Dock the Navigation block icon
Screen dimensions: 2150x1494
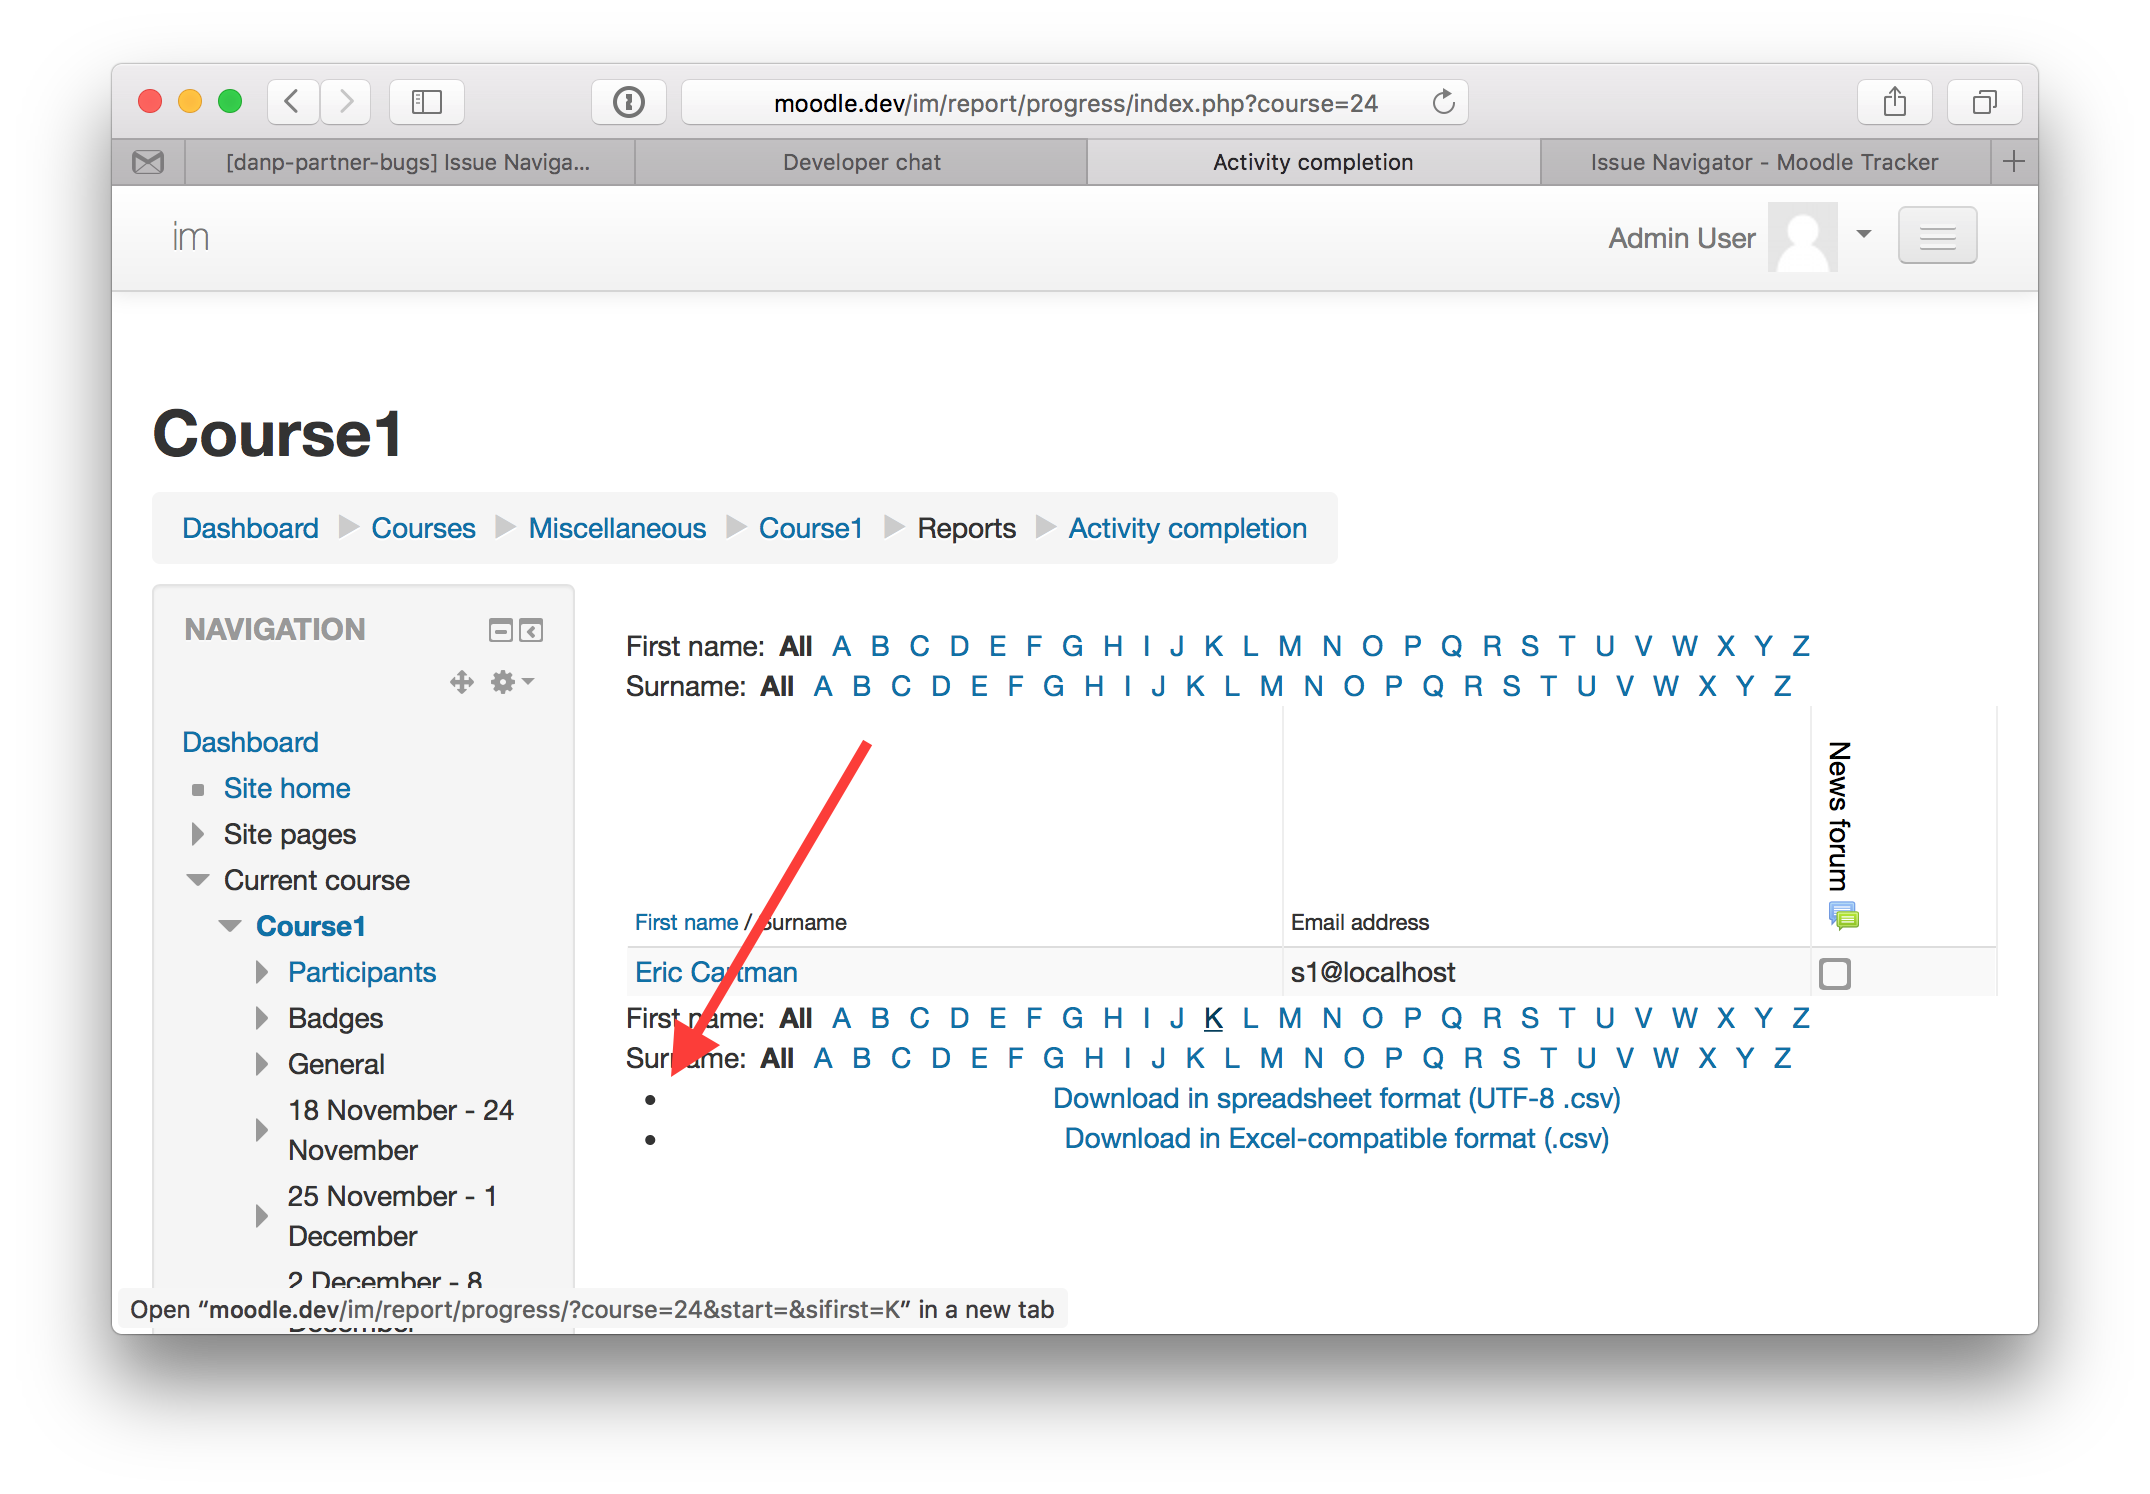(x=531, y=630)
